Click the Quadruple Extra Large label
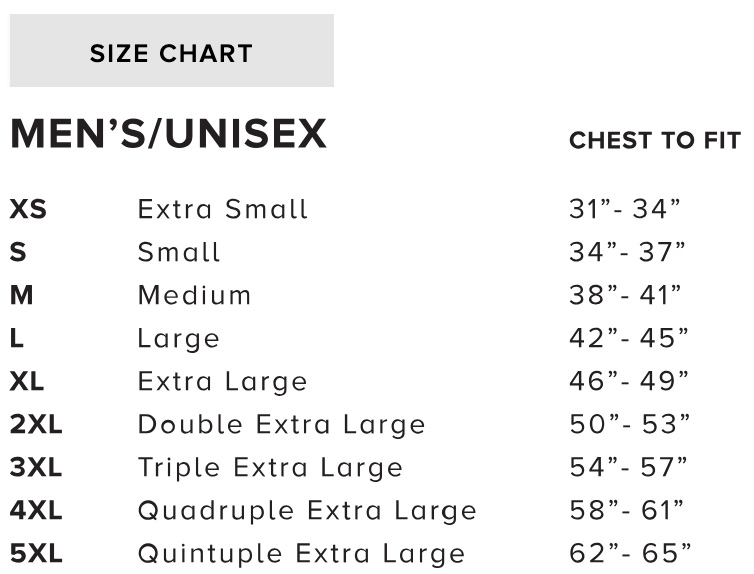This screenshot has height=574, width=754. 307,511
